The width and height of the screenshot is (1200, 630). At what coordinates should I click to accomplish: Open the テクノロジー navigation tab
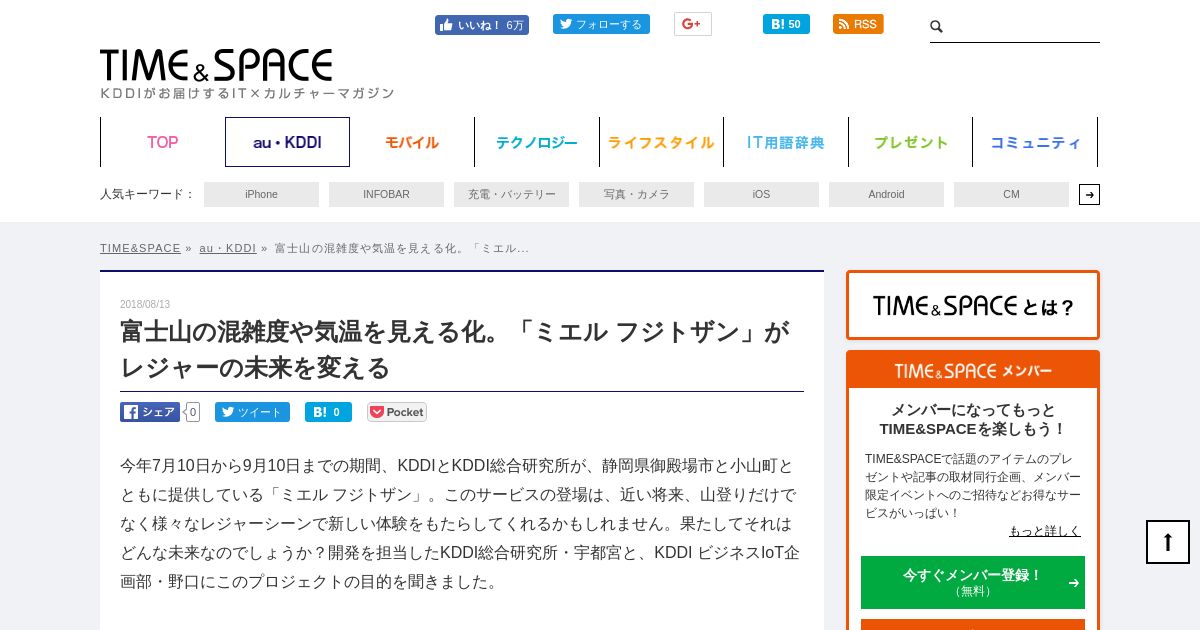[537, 142]
